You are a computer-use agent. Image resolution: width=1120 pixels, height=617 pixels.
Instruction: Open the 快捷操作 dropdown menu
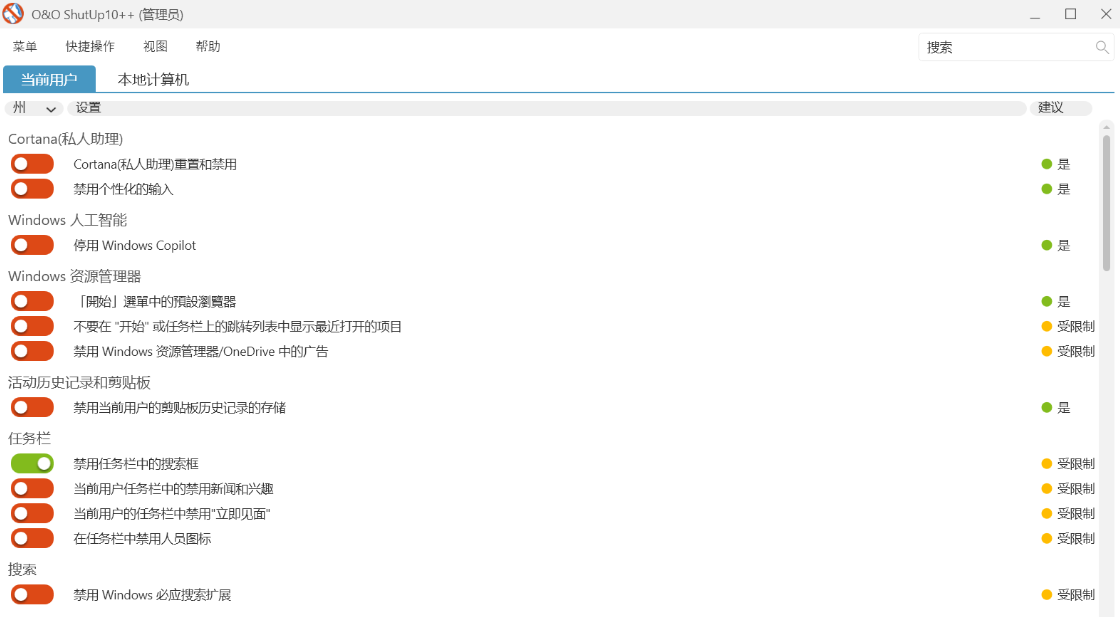coord(90,47)
